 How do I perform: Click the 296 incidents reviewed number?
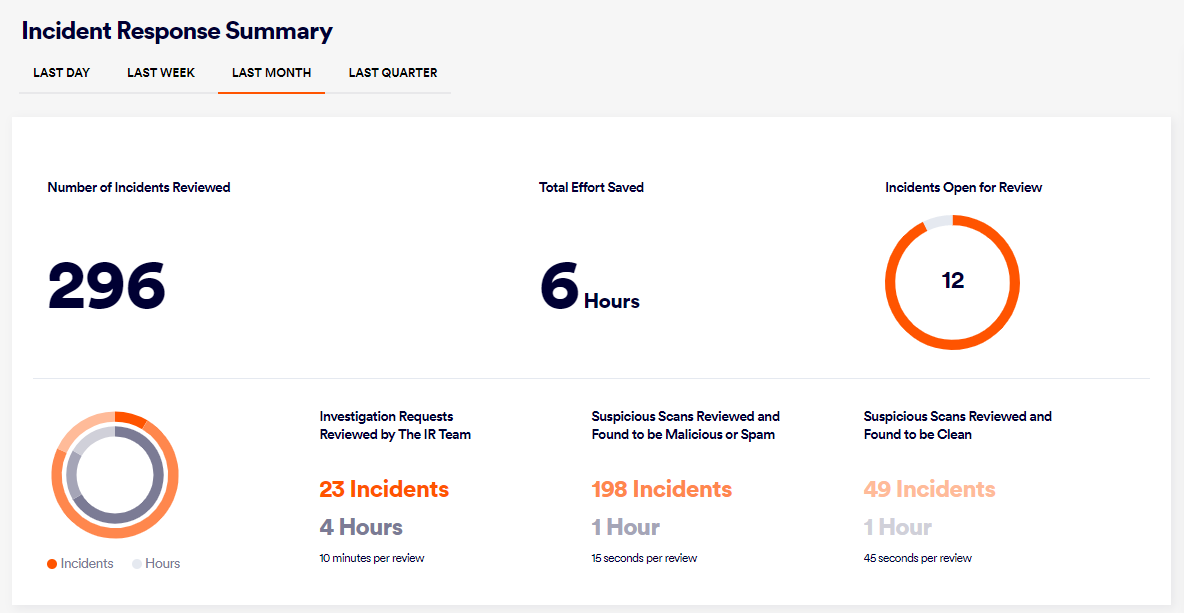(106, 286)
